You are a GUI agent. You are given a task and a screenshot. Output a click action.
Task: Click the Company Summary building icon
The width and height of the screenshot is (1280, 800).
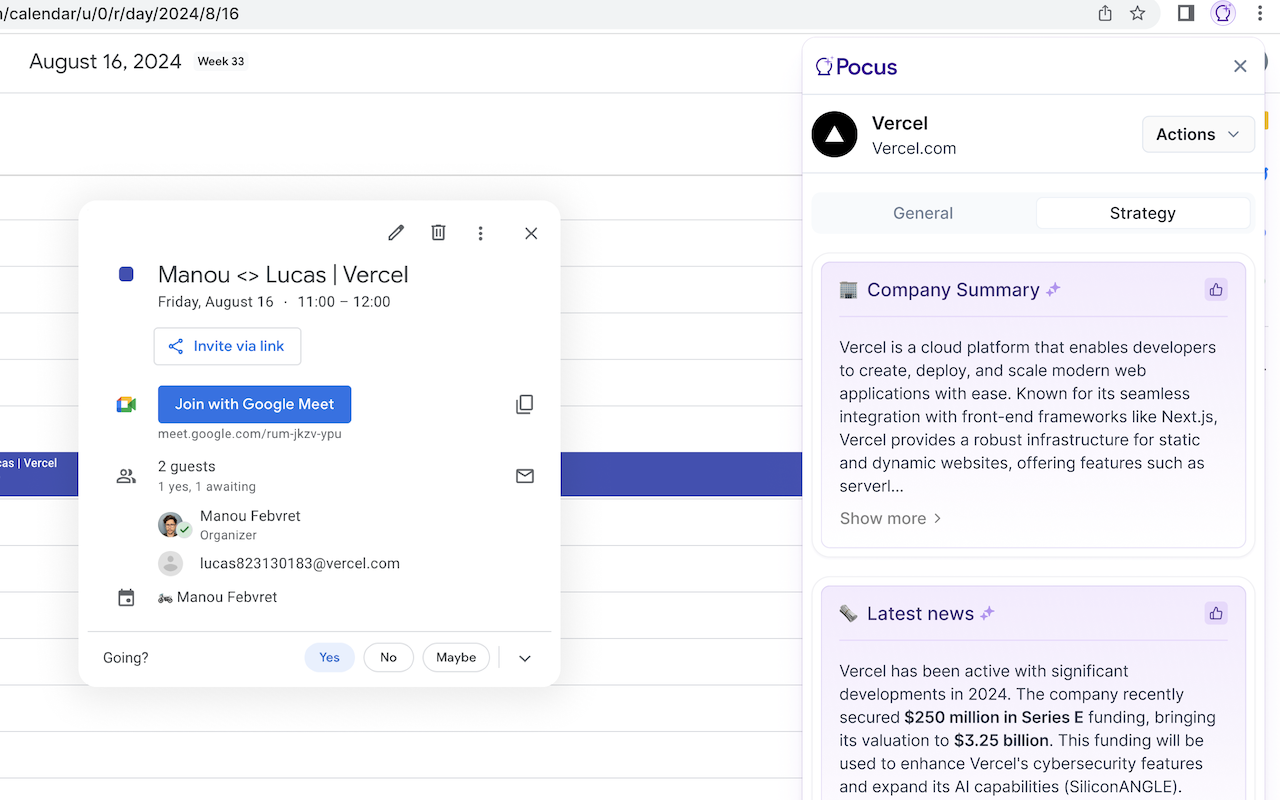point(849,290)
